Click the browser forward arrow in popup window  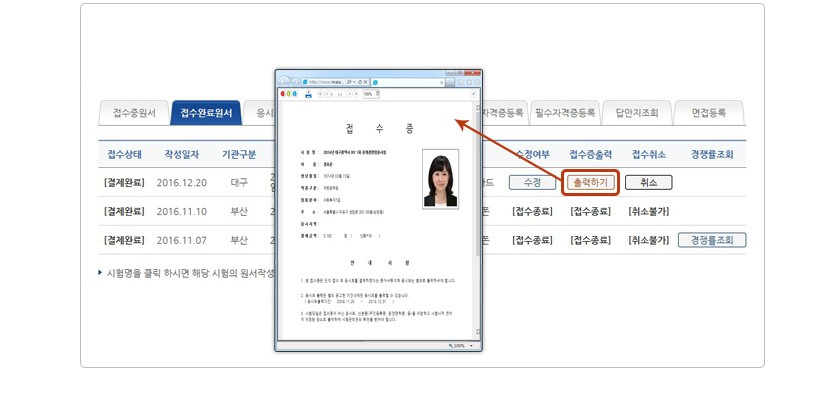(296, 82)
